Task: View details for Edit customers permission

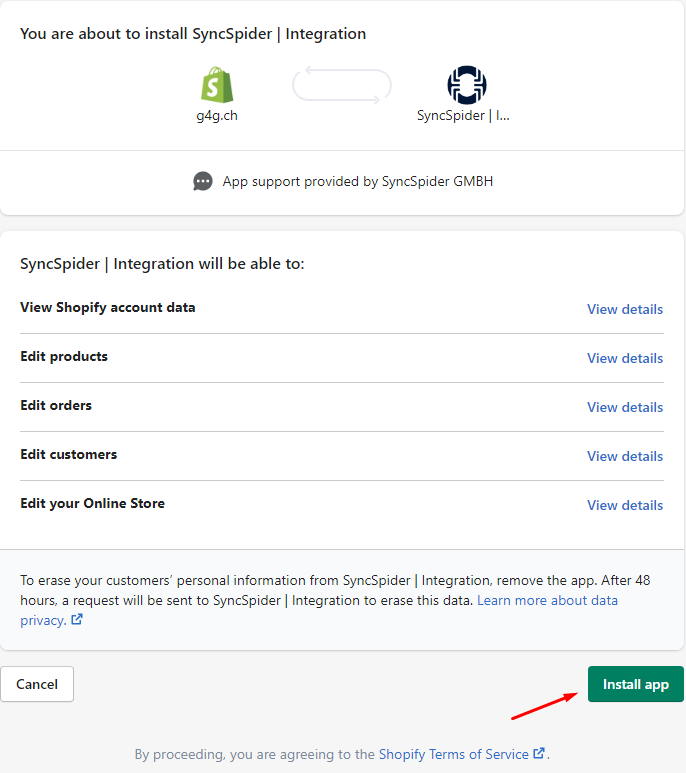Action: click(x=625, y=456)
